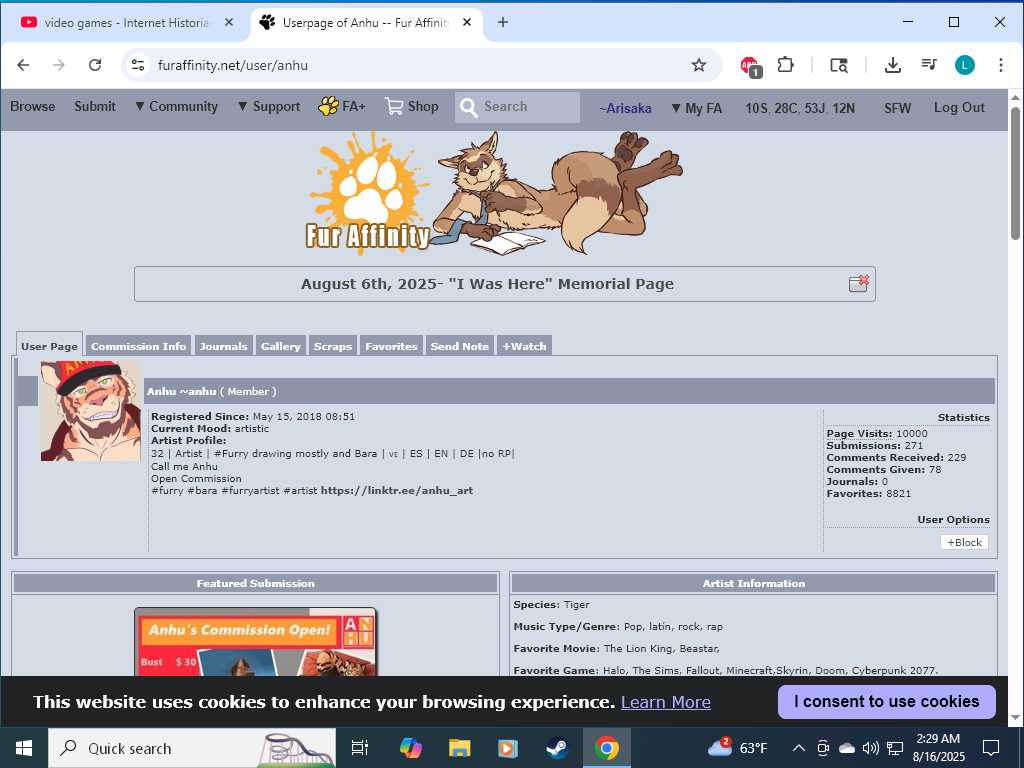
Task: Open the Windows Start menu
Action: pos(24,748)
